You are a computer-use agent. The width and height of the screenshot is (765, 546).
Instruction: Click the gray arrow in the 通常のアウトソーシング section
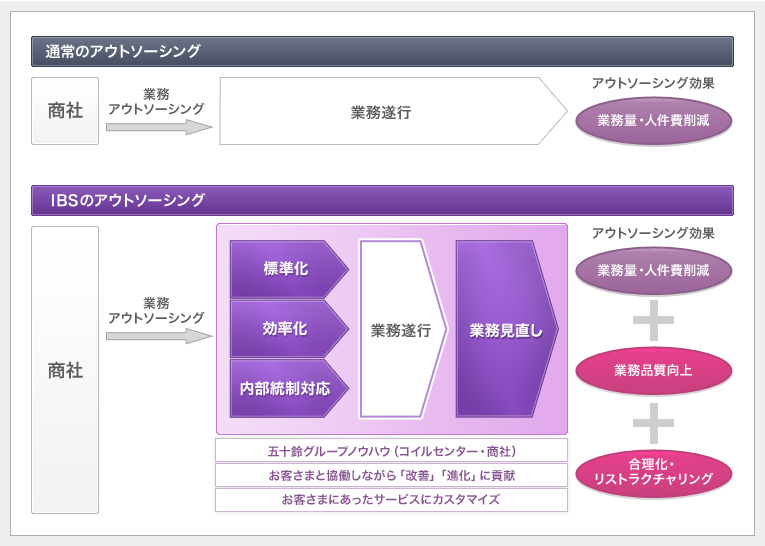click(x=159, y=127)
